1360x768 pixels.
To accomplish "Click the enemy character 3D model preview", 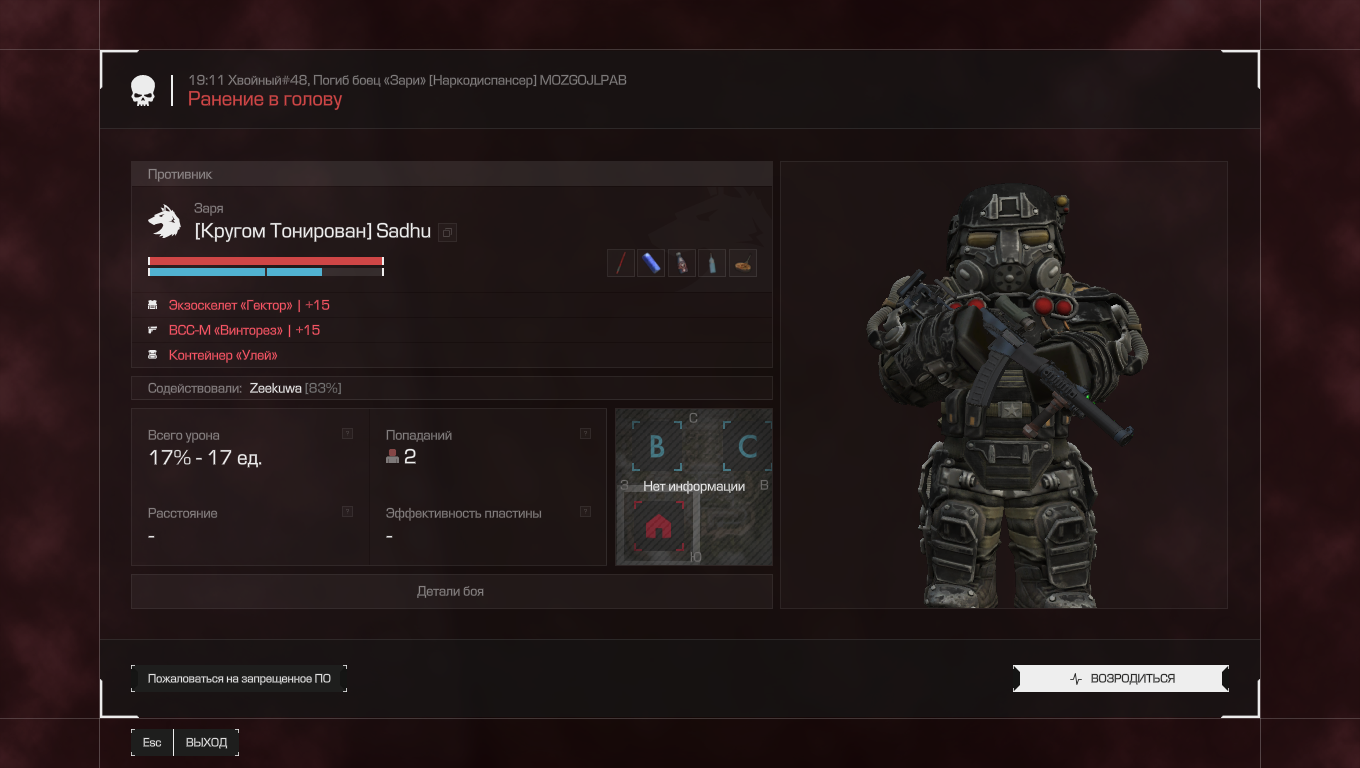I will tap(1004, 385).
